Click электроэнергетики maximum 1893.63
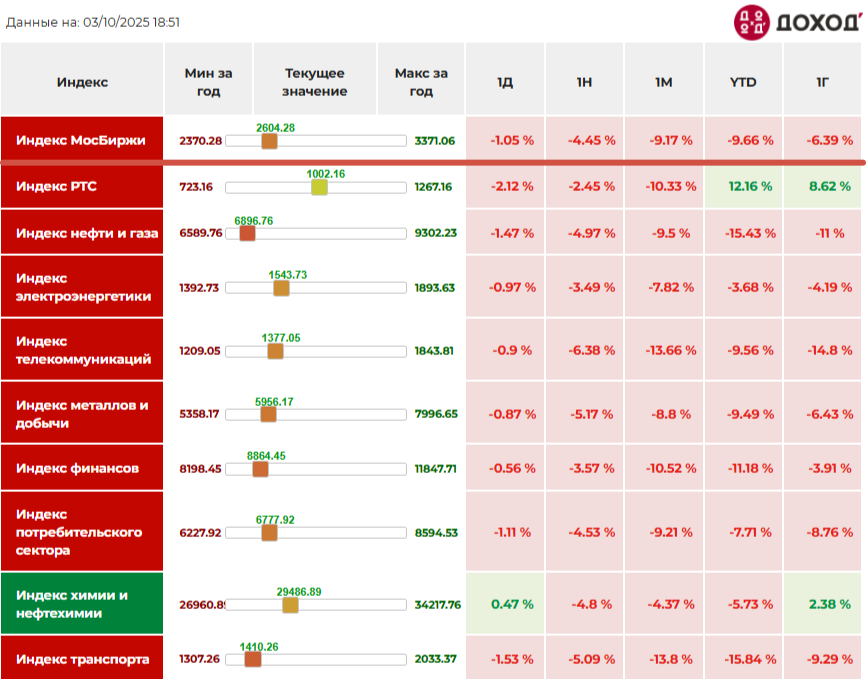 435,288
